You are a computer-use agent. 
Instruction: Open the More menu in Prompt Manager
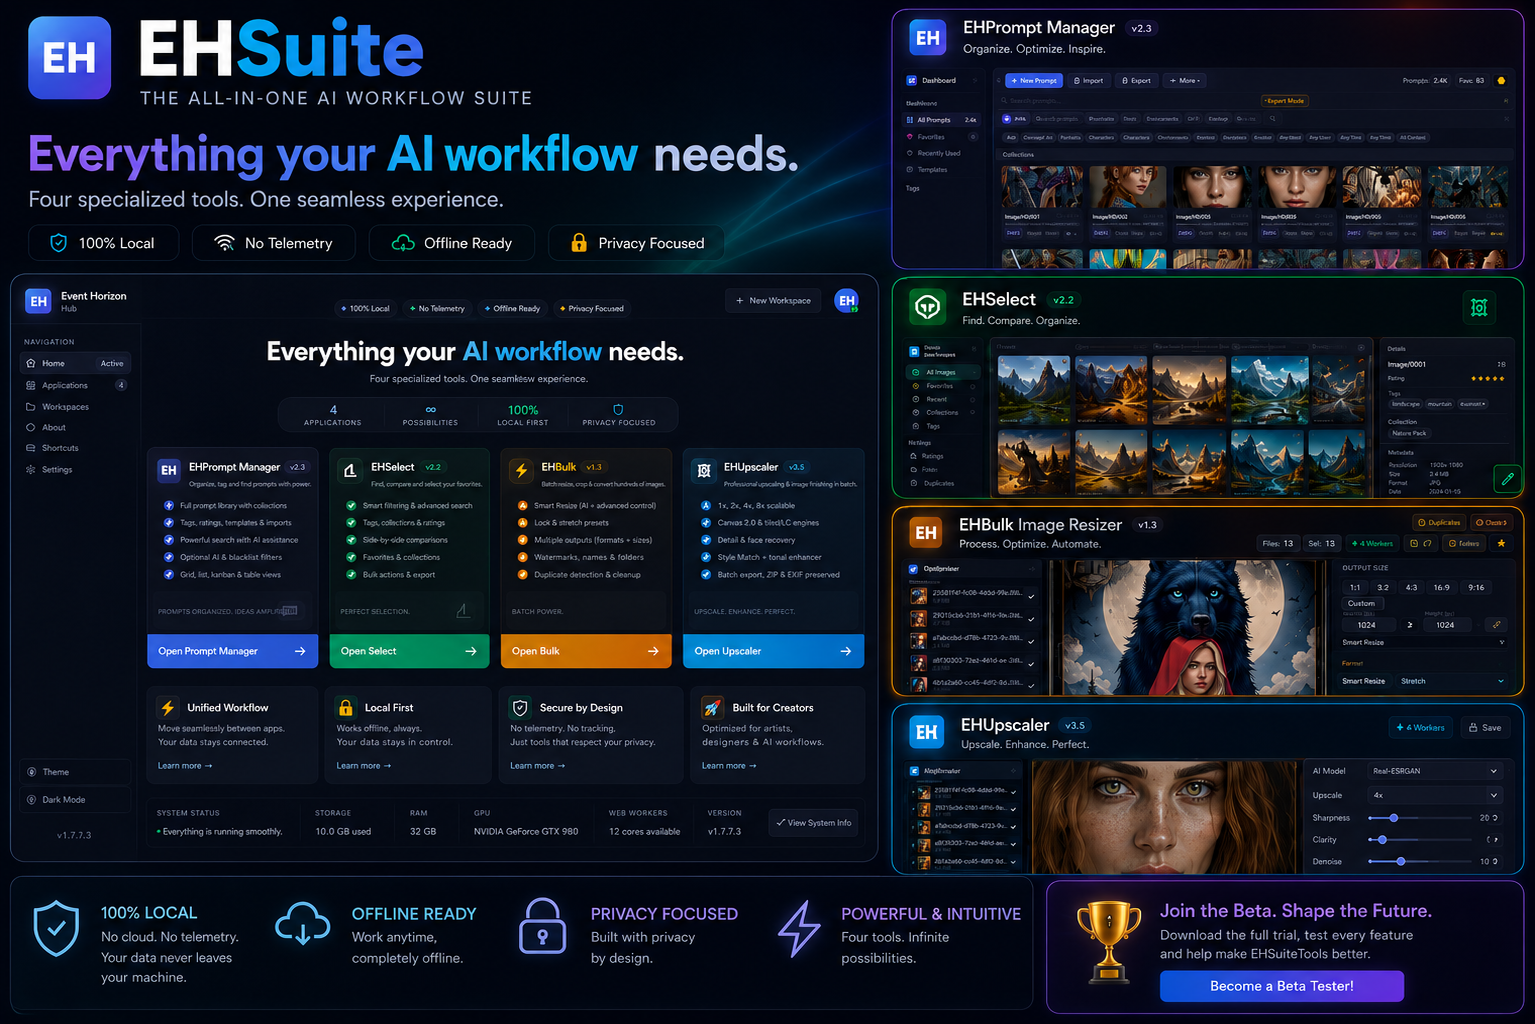[x=1187, y=80]
